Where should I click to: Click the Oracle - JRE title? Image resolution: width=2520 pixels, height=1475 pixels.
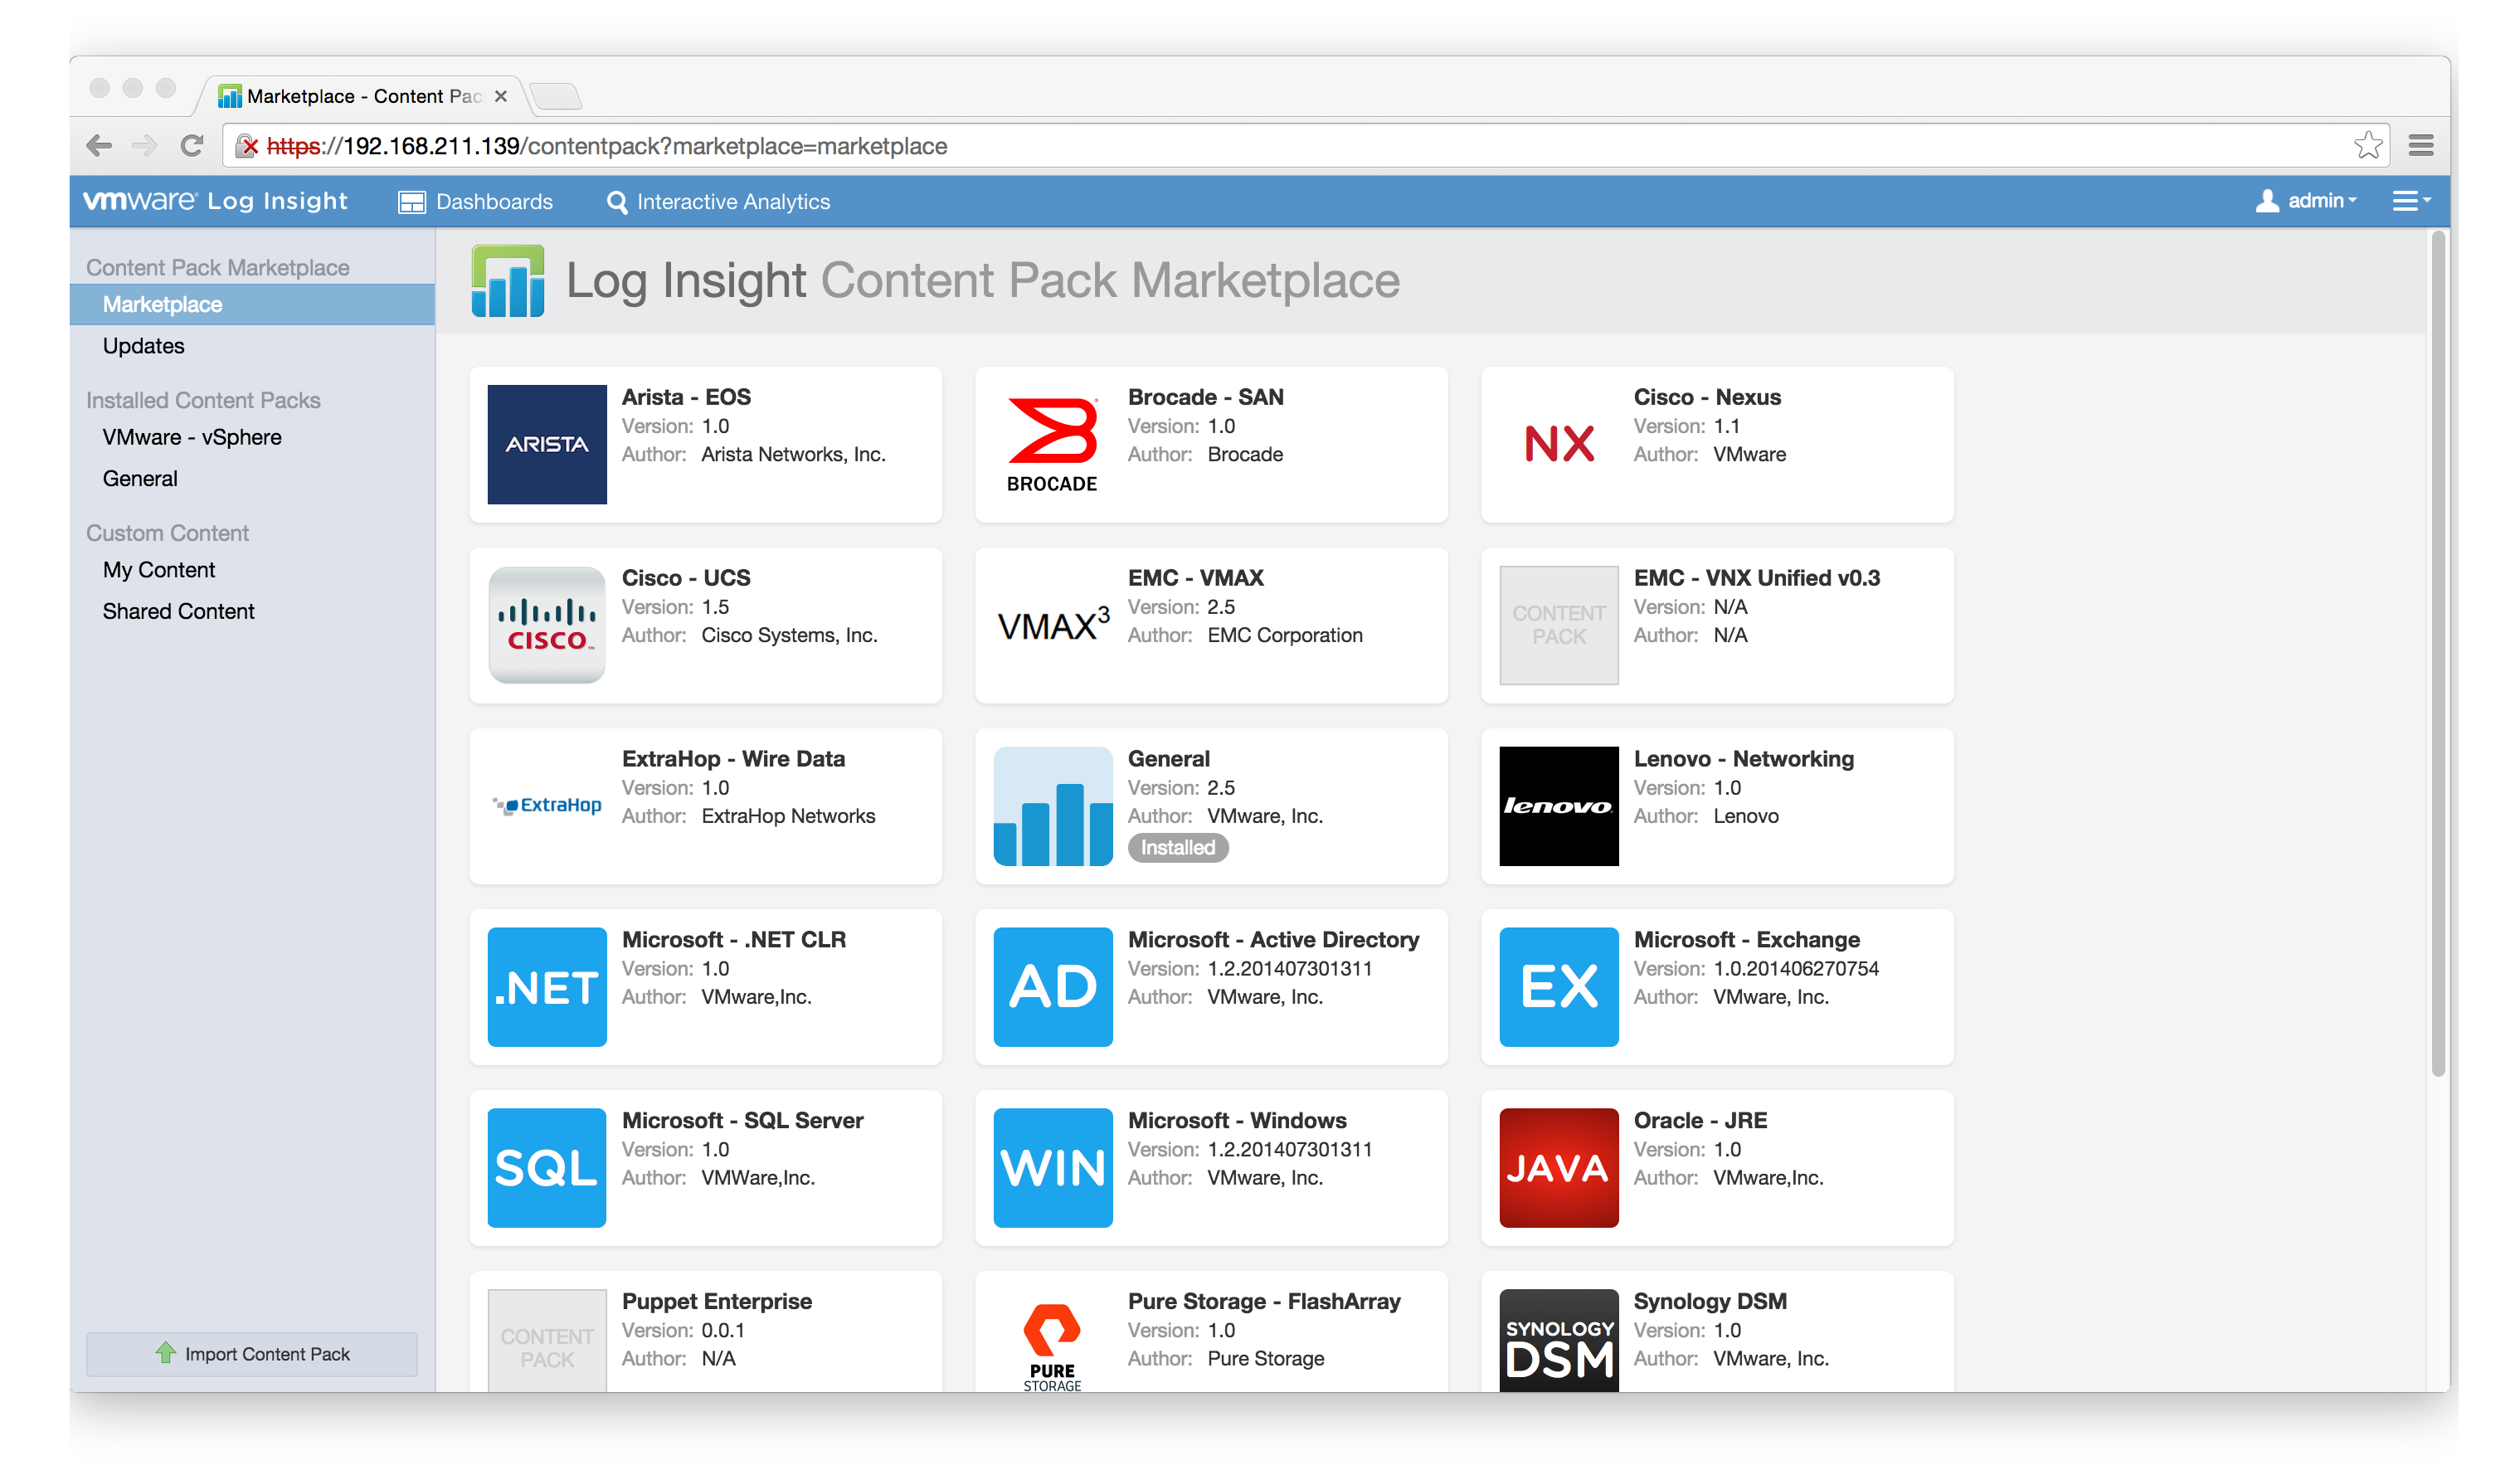click(x=1700, y=1121)
